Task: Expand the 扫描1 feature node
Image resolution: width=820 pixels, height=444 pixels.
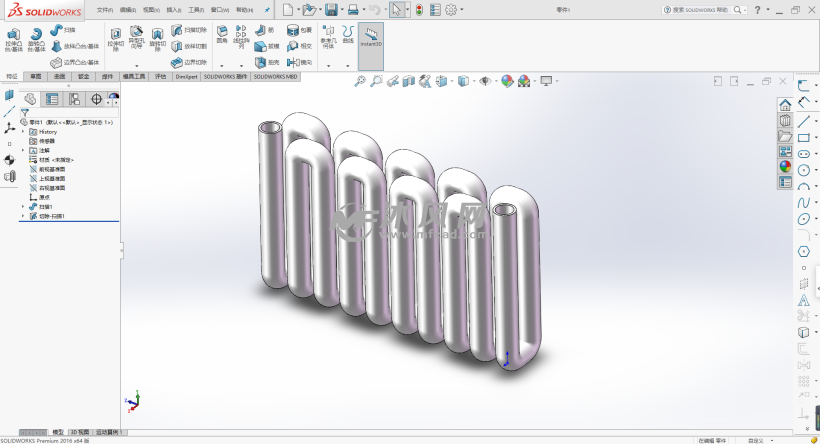Action: [25, 207]
